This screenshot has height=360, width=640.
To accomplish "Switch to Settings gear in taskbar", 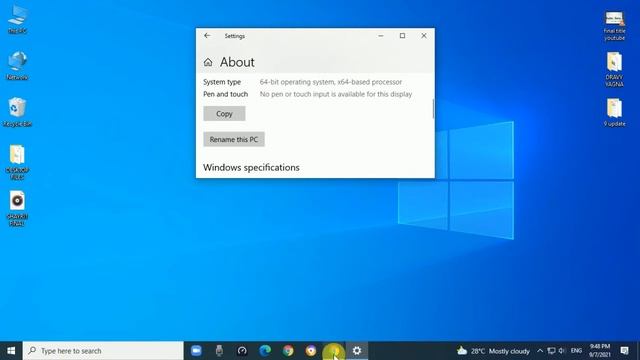I will coord(357,351).
